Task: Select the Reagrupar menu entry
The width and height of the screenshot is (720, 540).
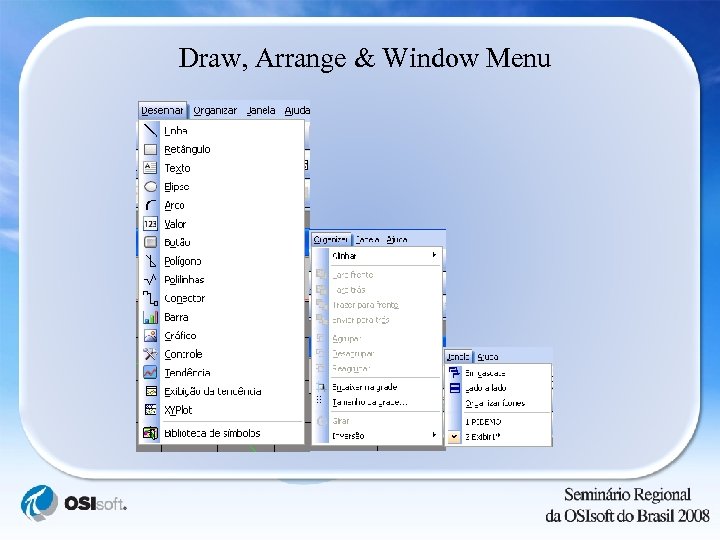Action: point(377,368)
